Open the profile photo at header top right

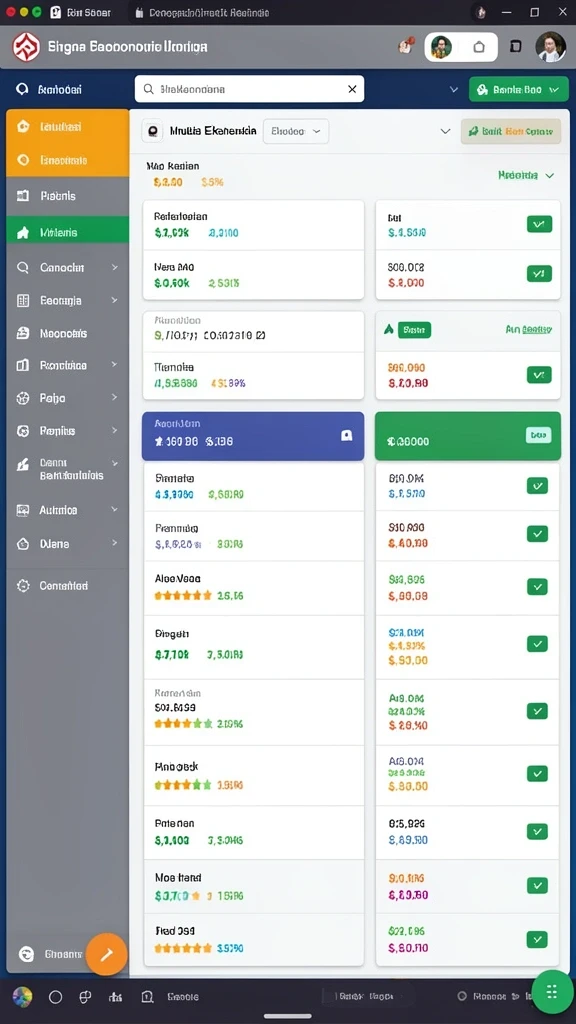tap(551, 46)
